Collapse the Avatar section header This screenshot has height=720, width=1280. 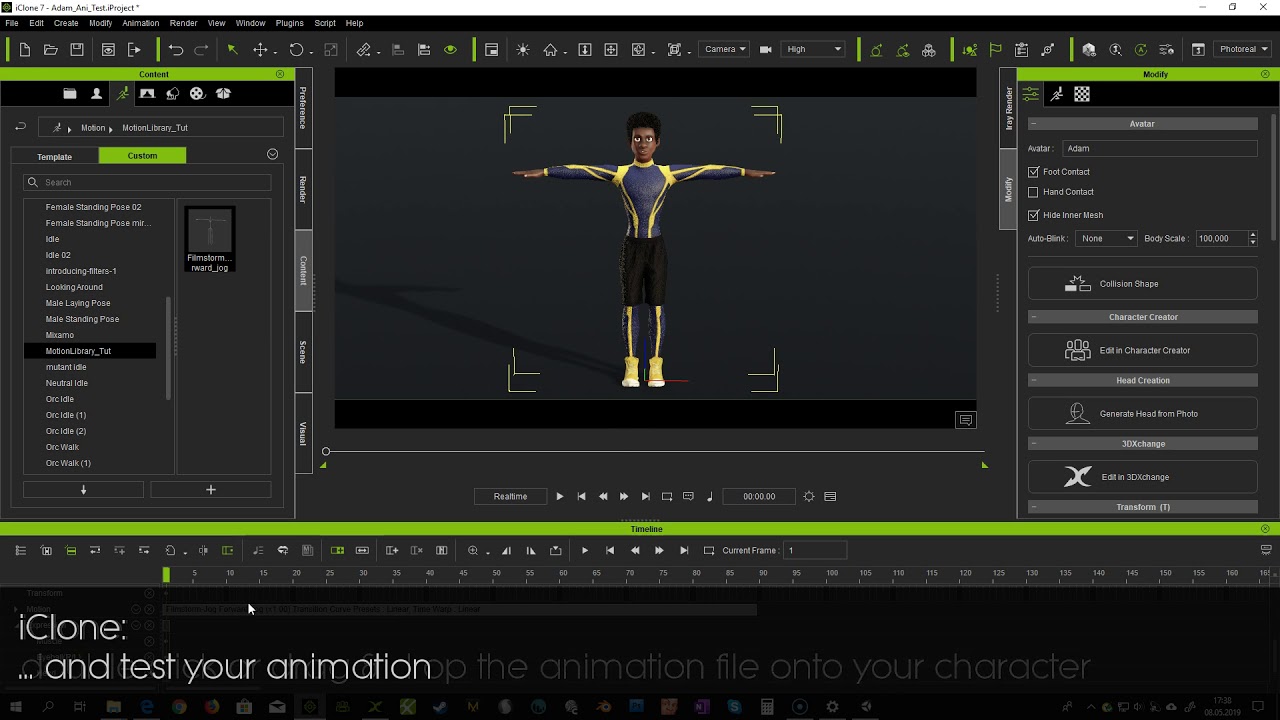1142,124
